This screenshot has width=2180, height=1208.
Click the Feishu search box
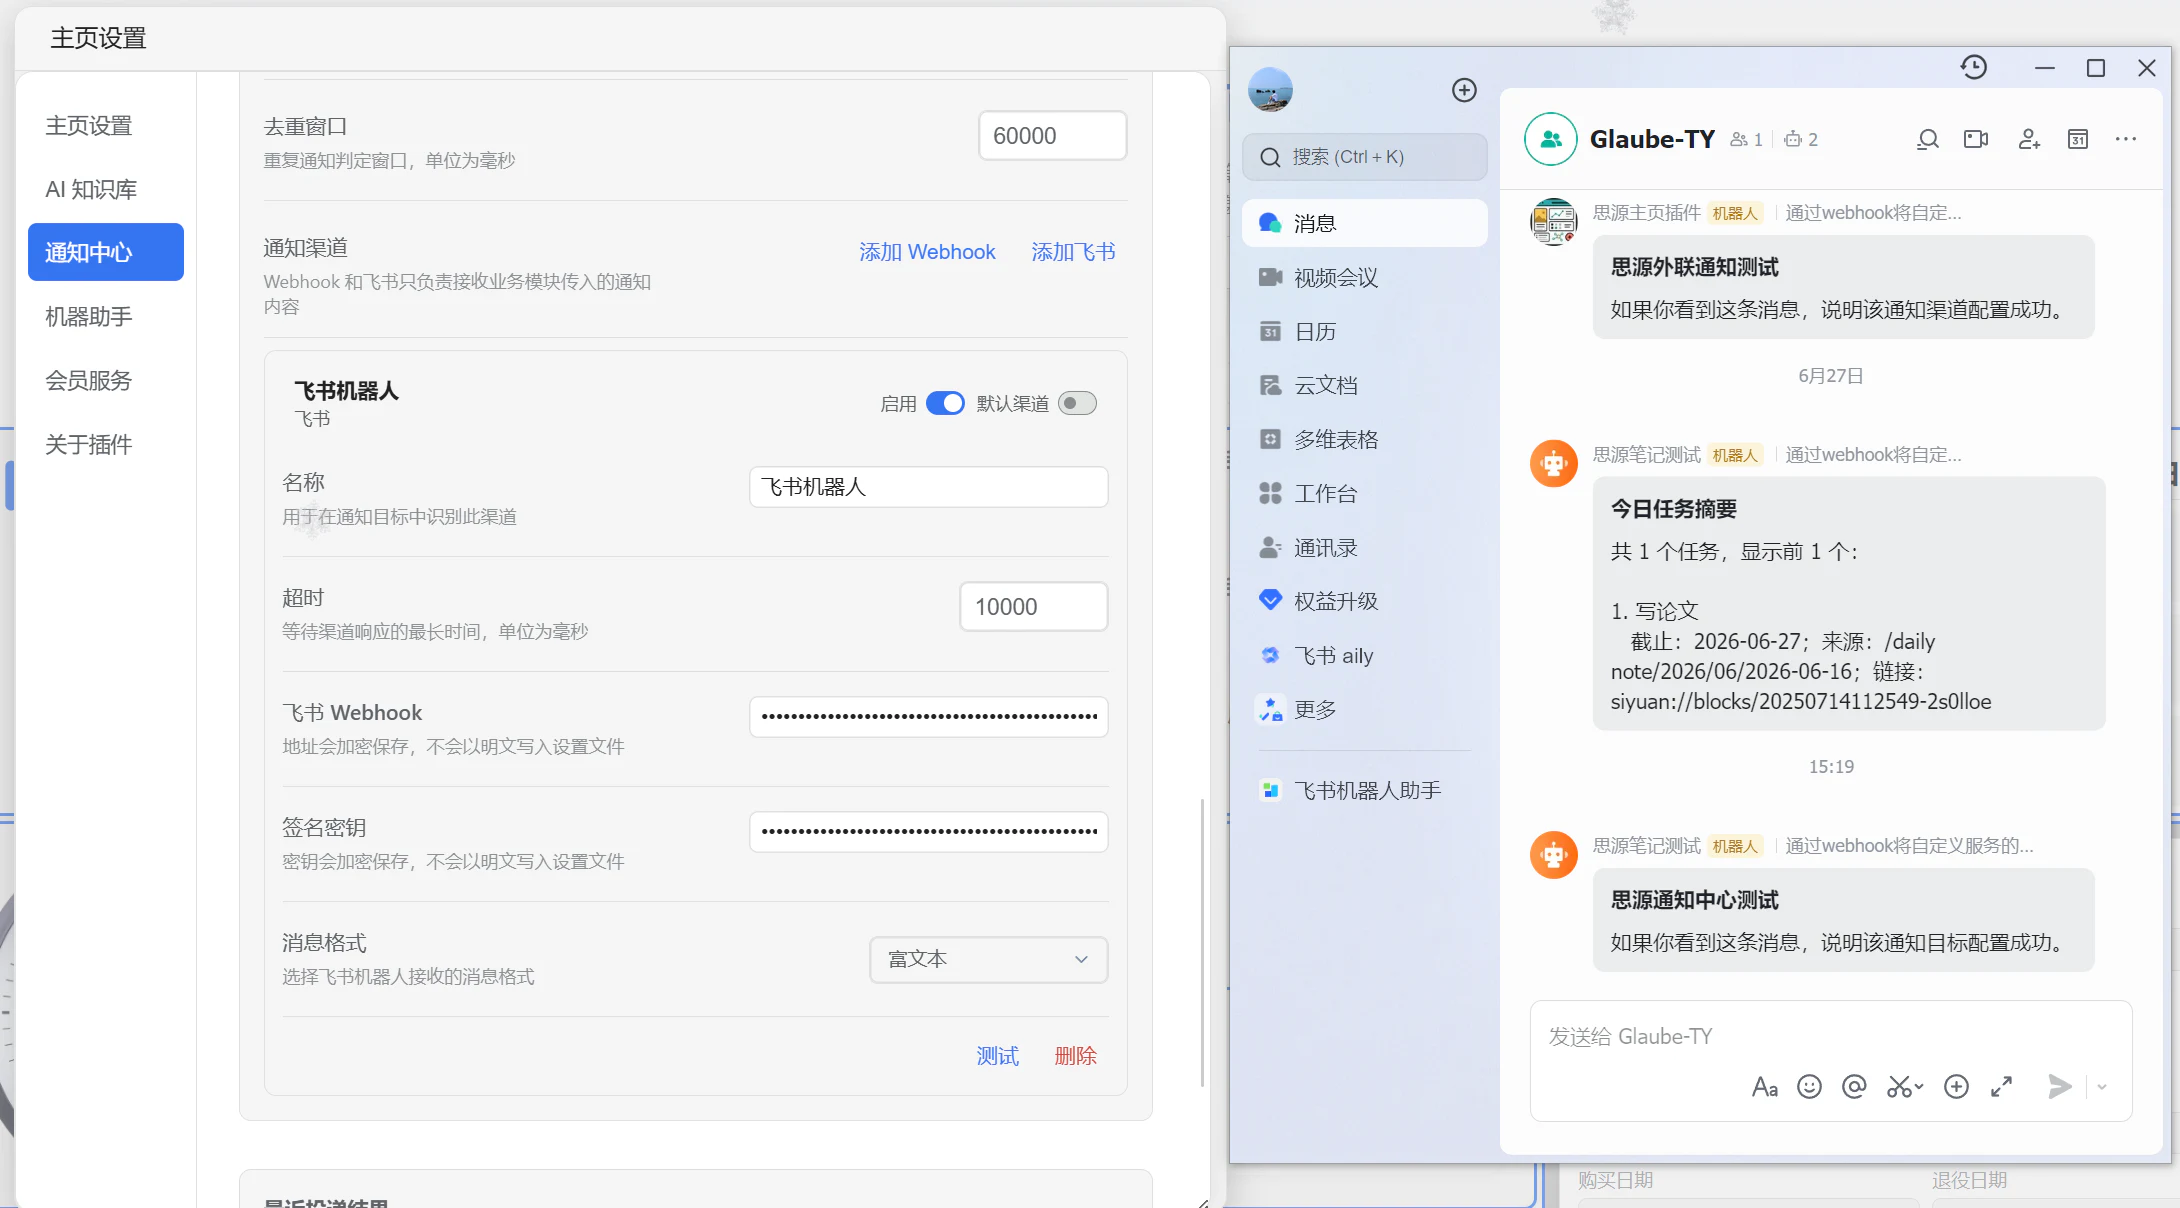1364,157
